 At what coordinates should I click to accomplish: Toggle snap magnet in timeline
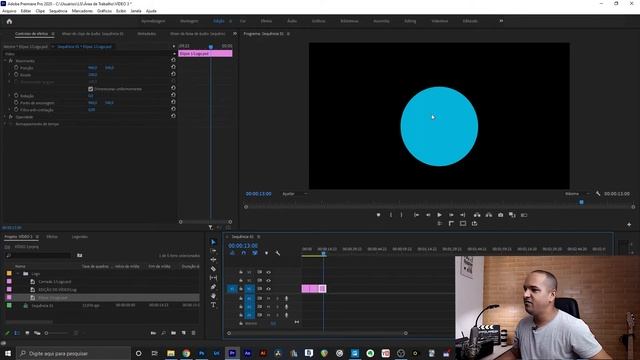(244, 253)
